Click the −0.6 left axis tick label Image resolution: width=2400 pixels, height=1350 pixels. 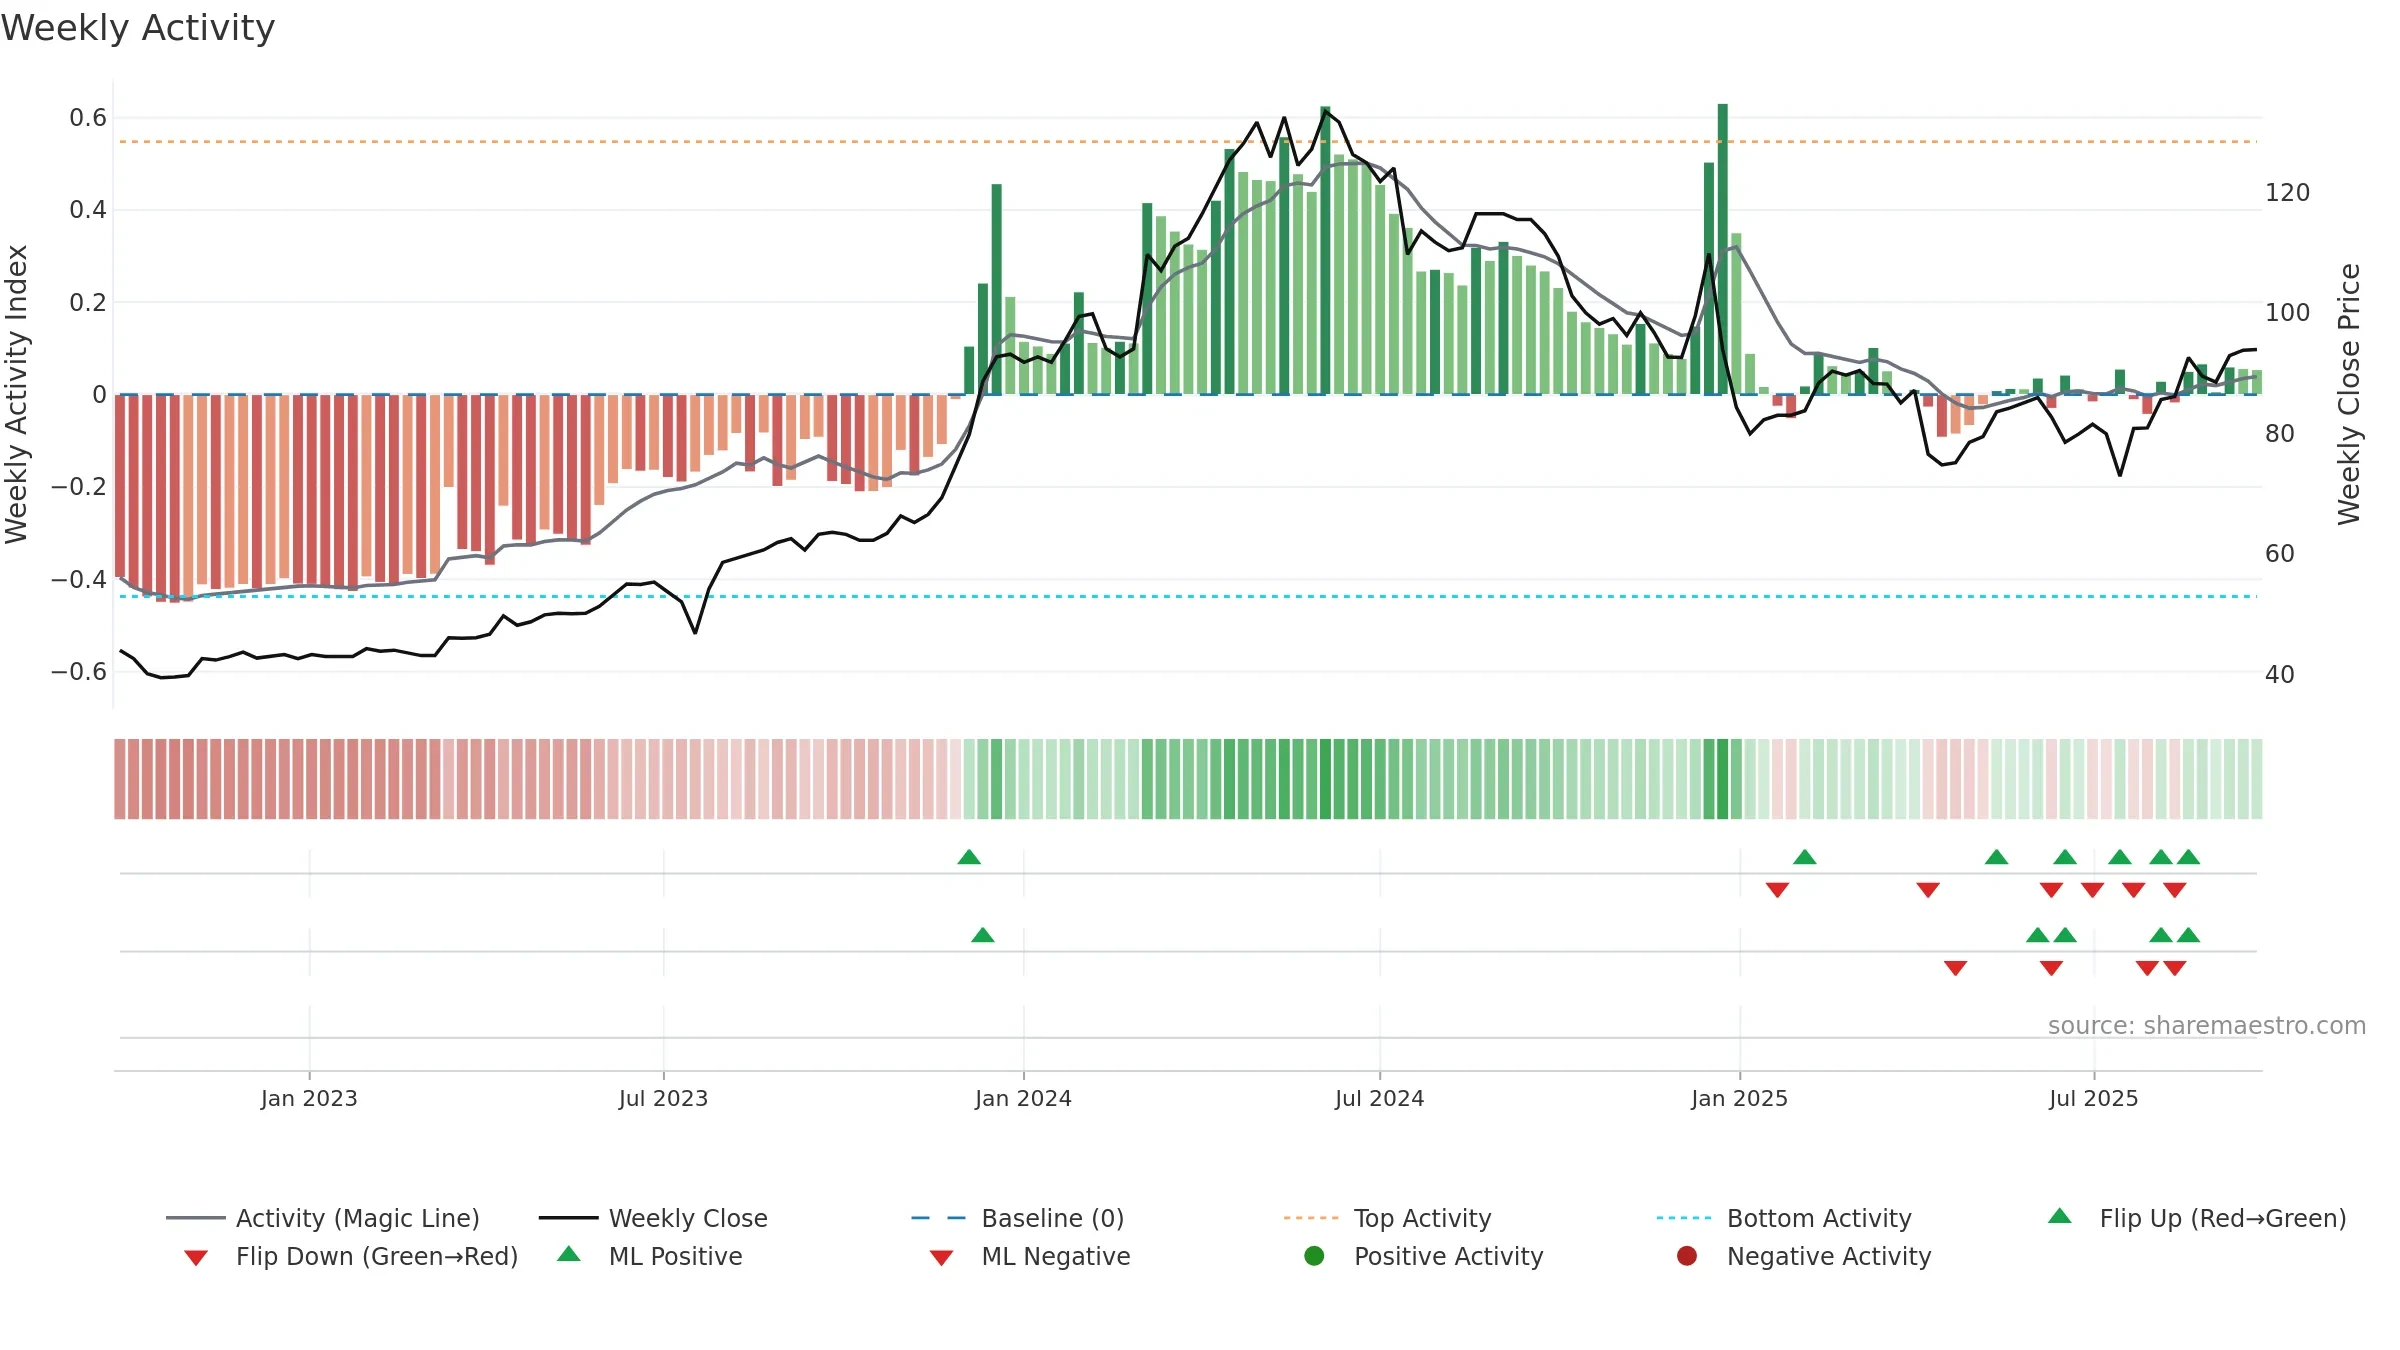(x=79, y=671)
